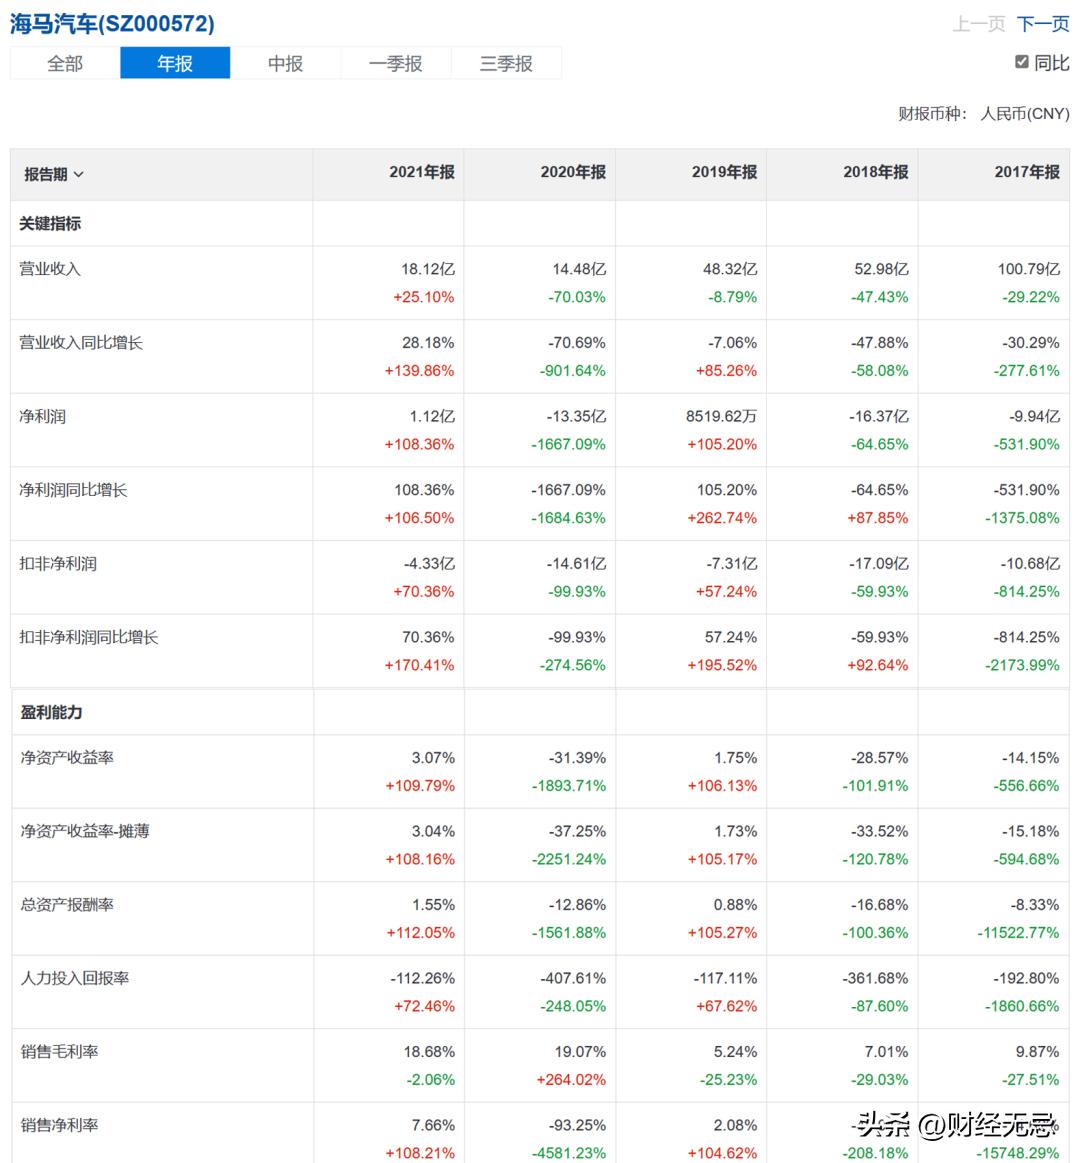Image resolution: width=1080 pixels, height=1163 pixels.
Task: Switch to the 一季报 tab
Action: [395, 62]
